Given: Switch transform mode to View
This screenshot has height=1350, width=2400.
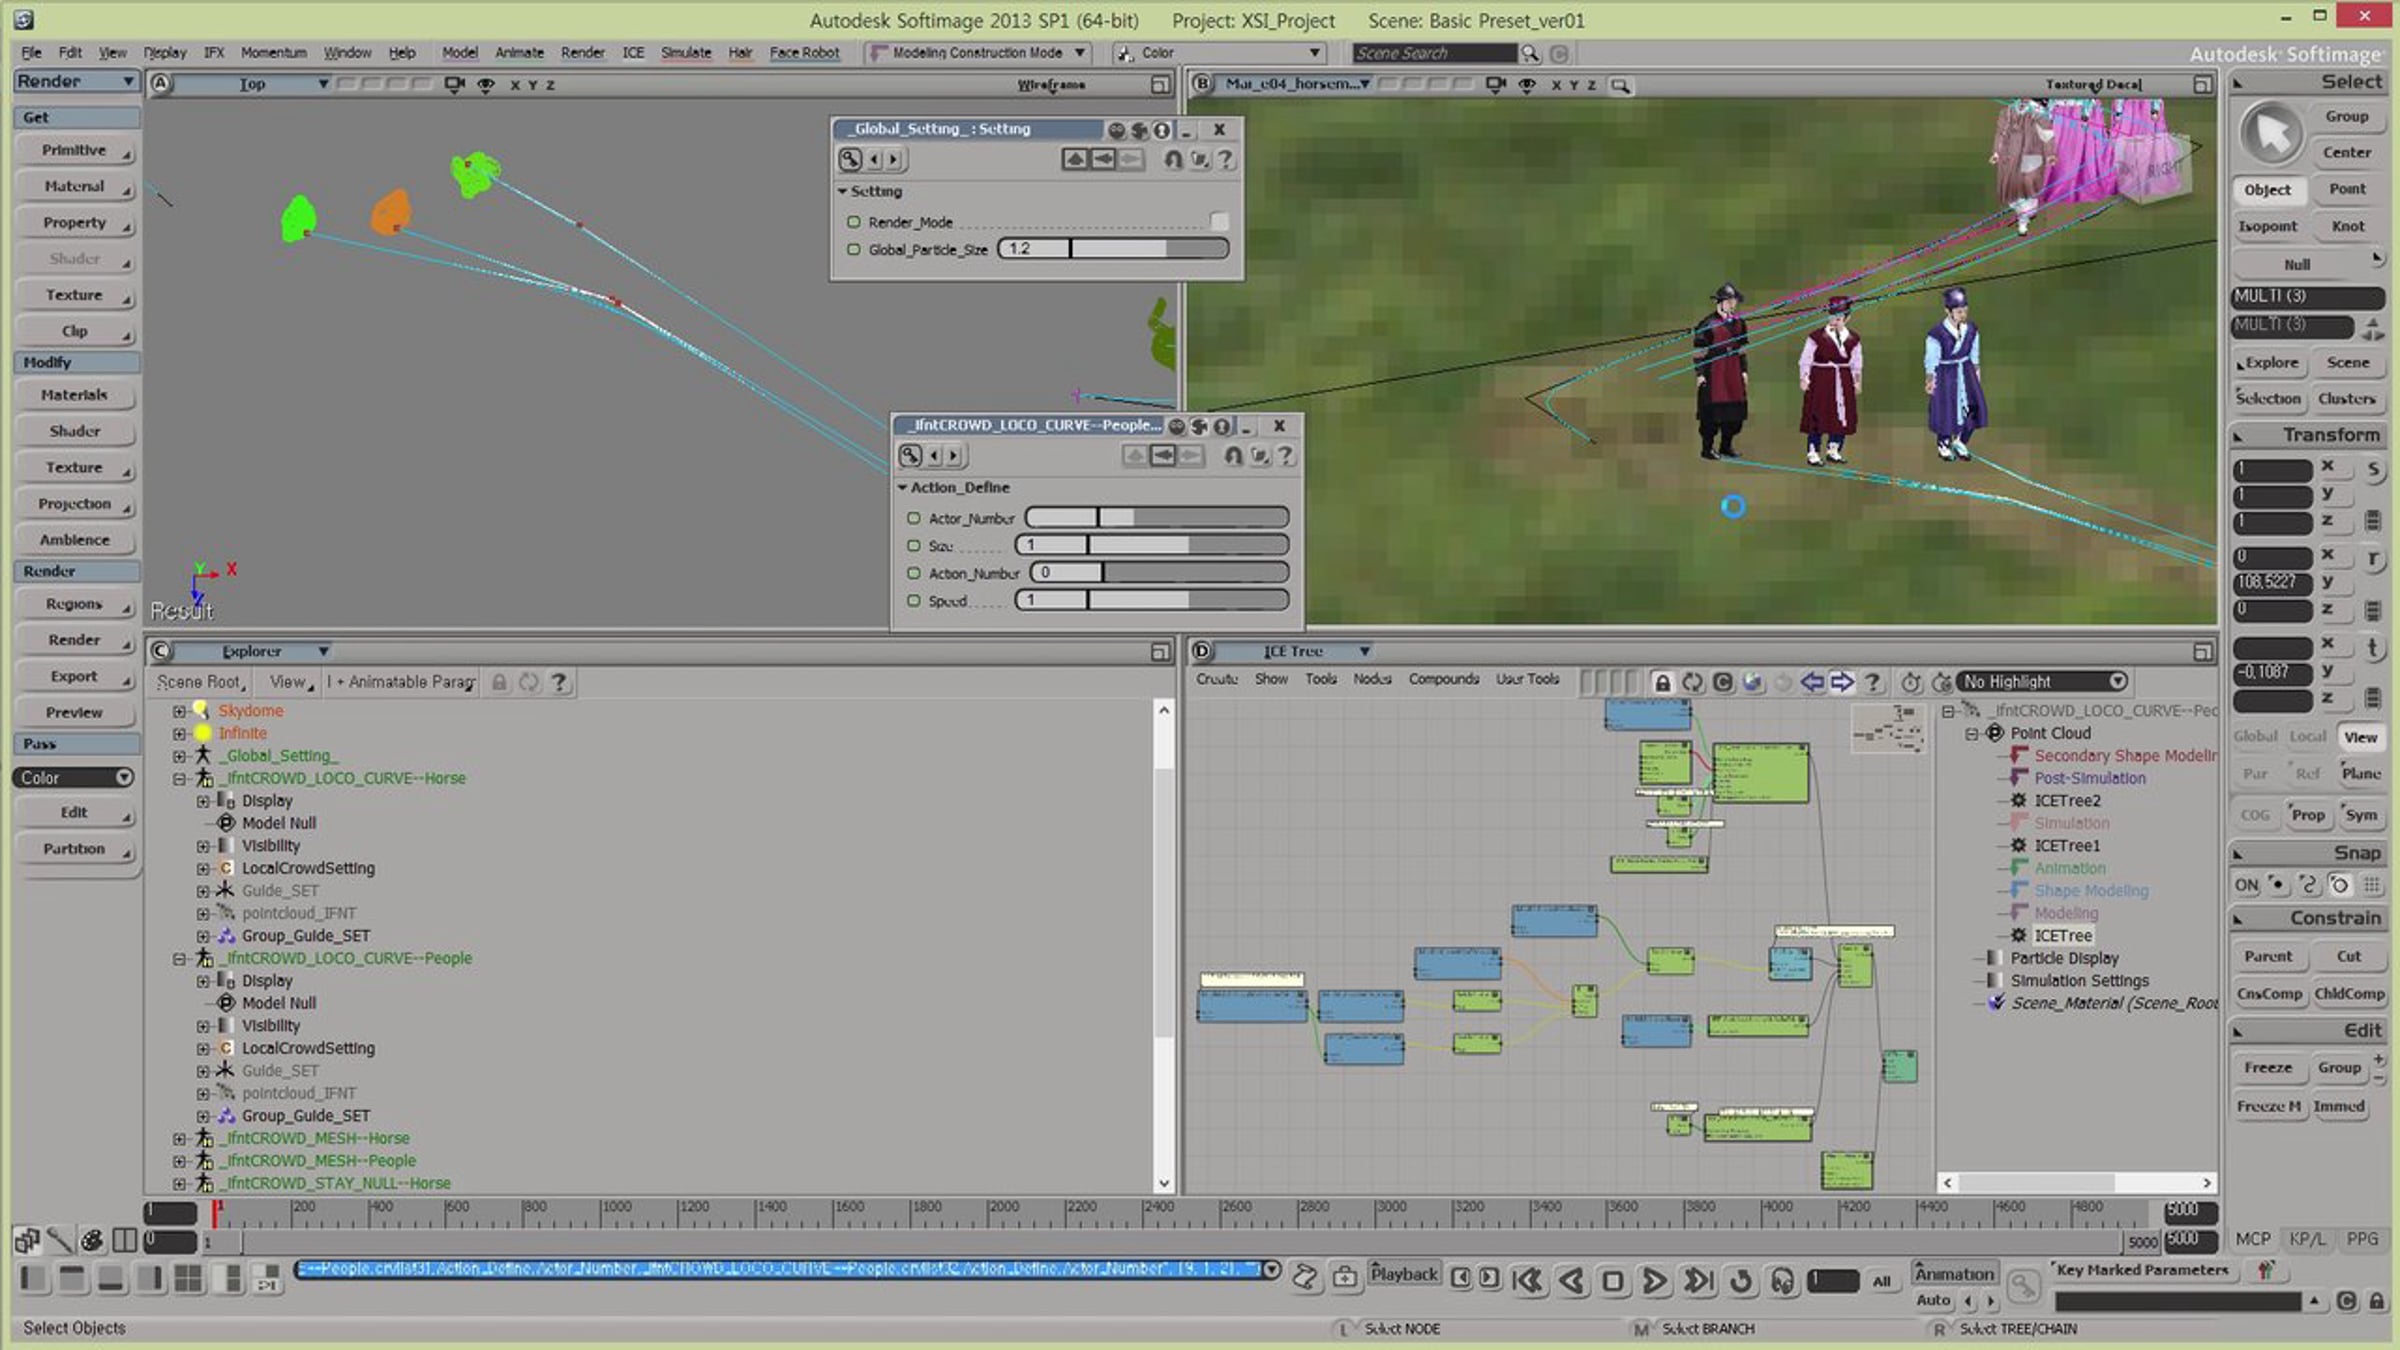Looking at the screenshot, I should point(2360,737).
